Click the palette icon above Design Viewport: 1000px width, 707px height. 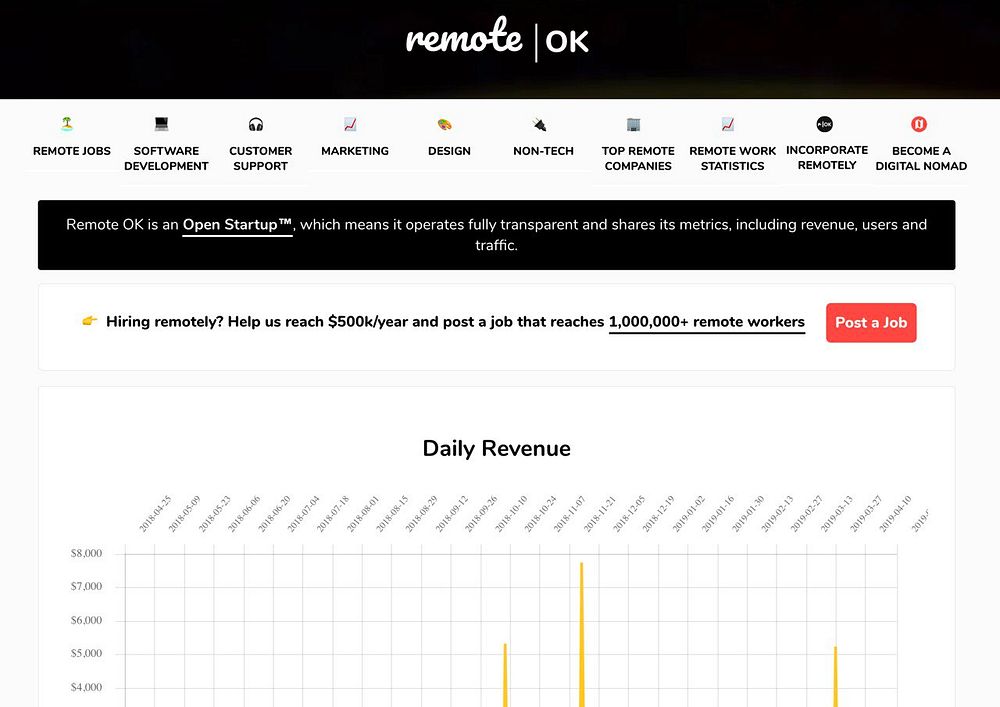(x=445, y=124)
